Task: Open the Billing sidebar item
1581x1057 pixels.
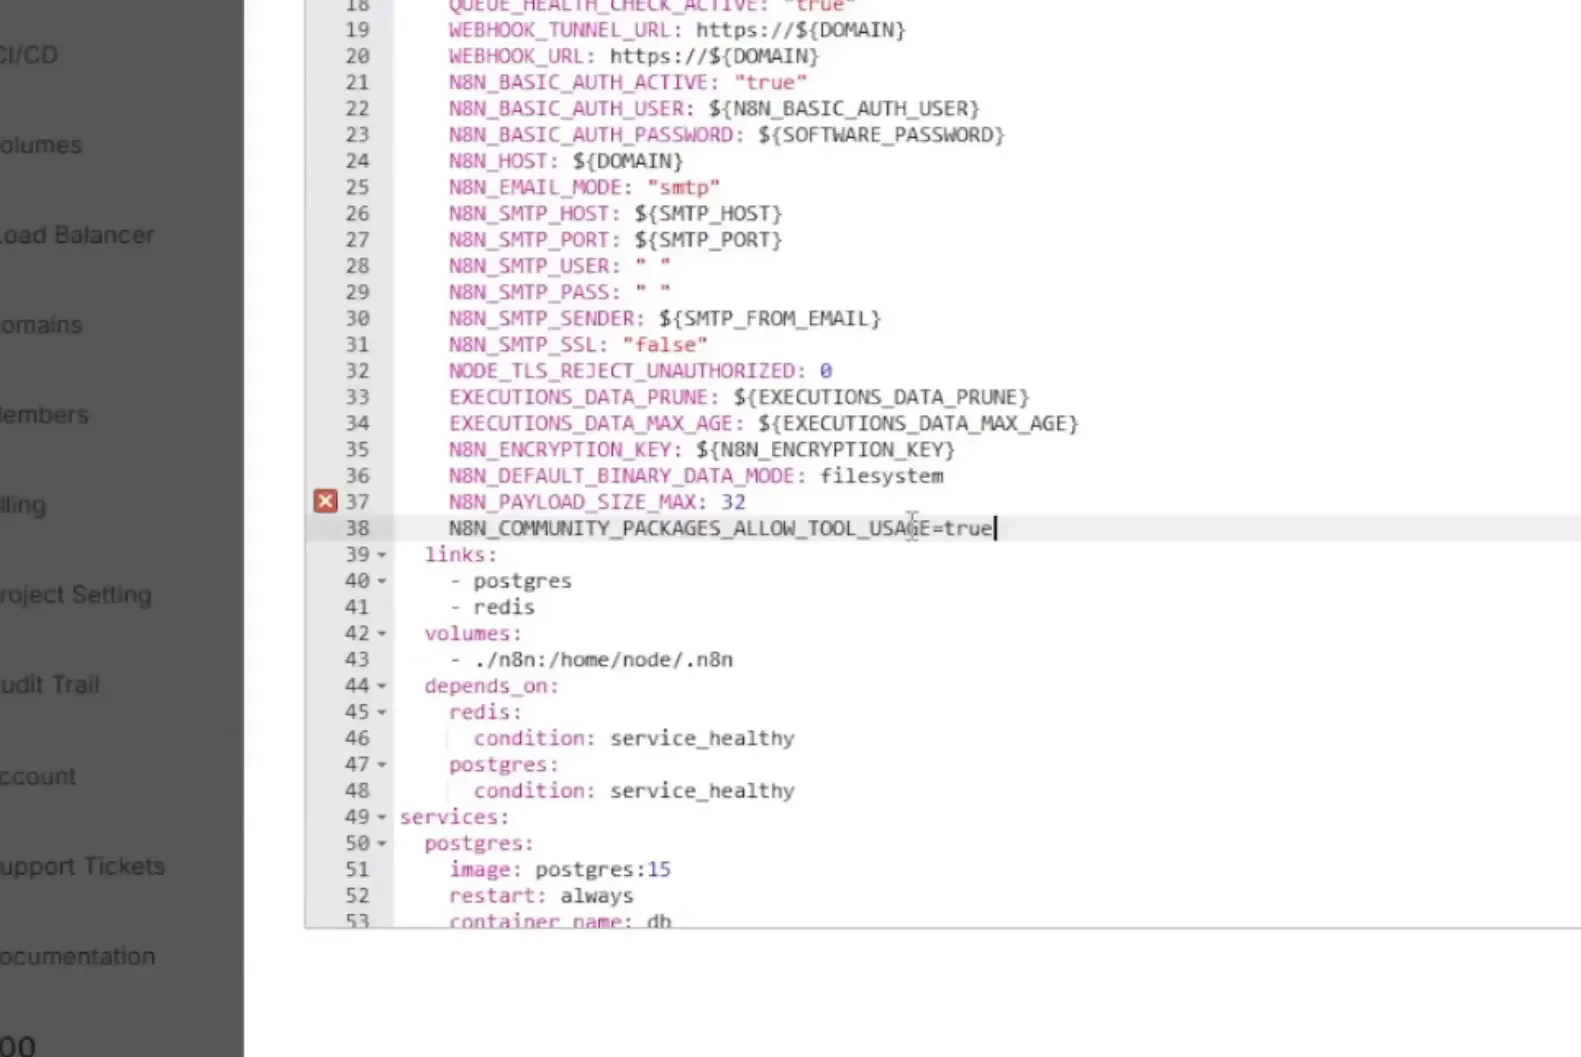Action: pyautogui.click(x=23, y=505)
